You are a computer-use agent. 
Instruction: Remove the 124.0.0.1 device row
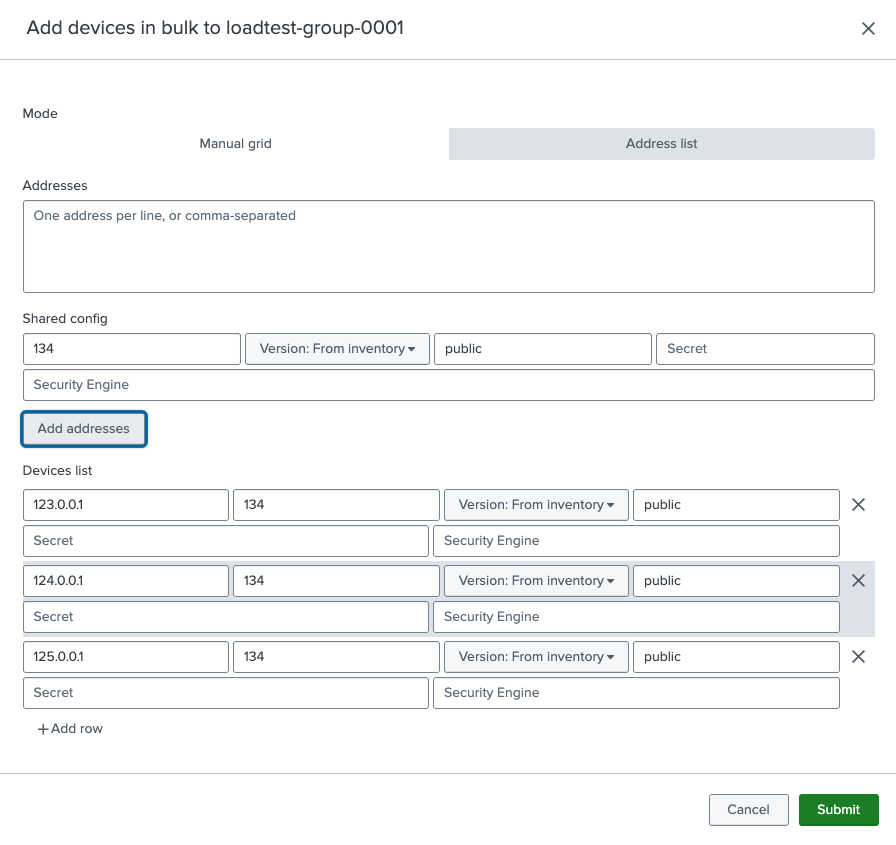tap(858, 580)
